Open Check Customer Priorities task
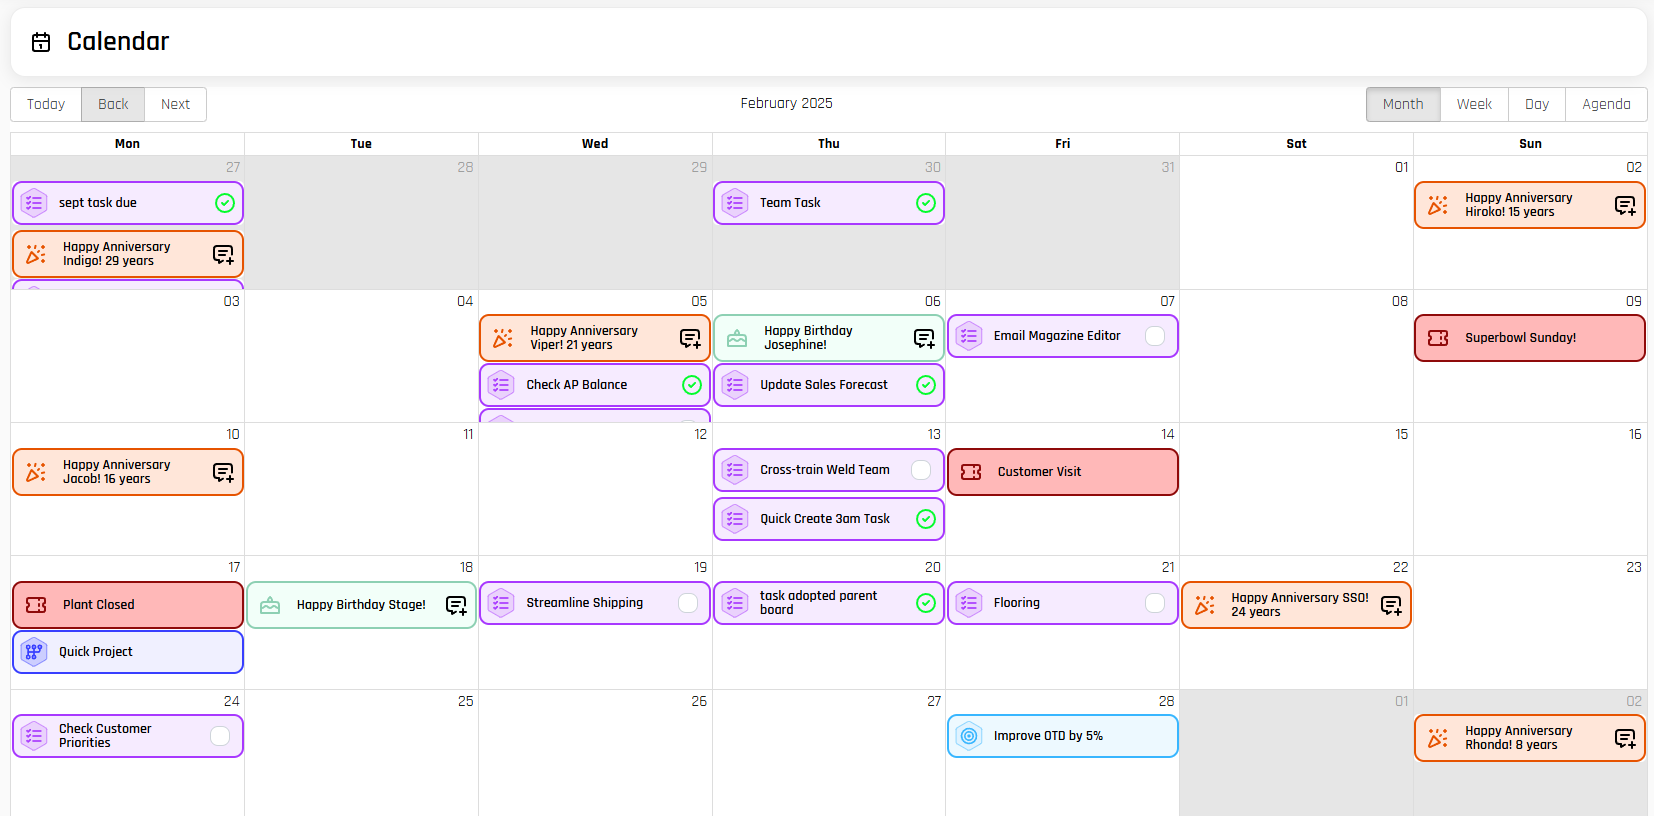 pyautogui.click(x=128, y=736)
